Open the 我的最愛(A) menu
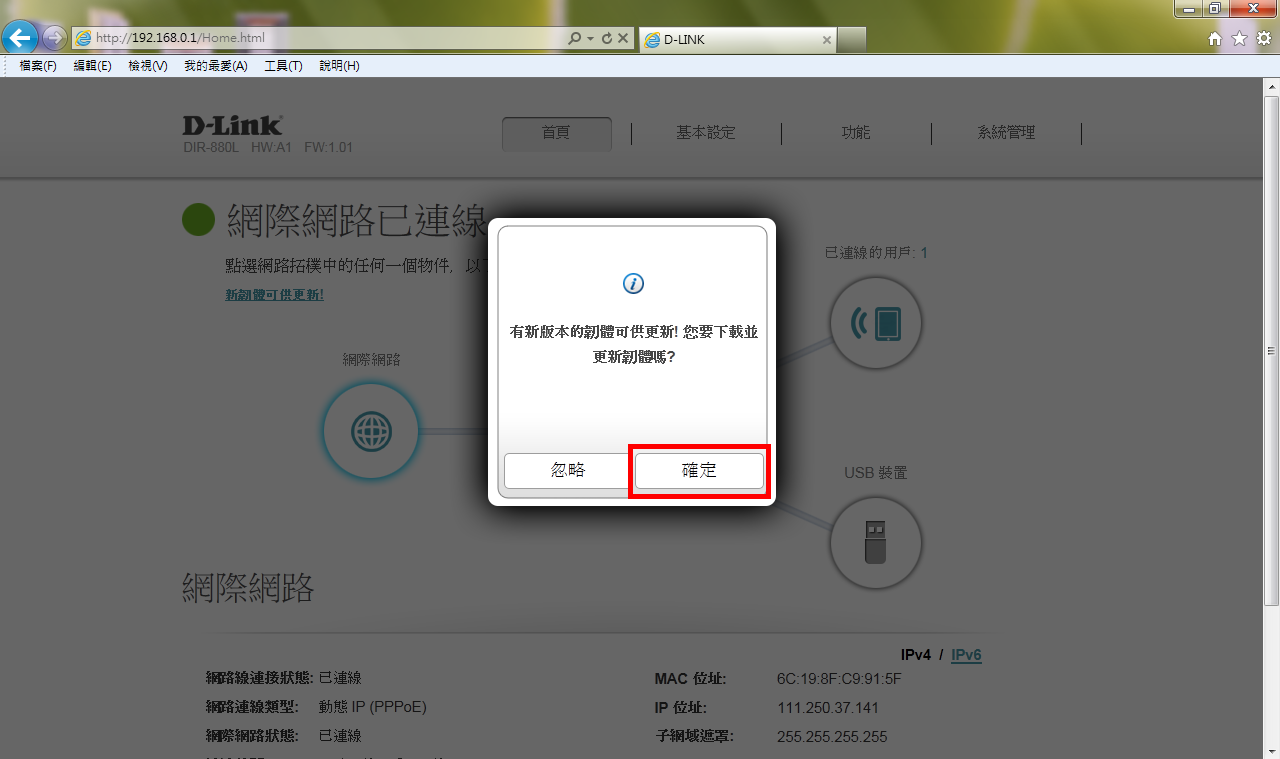Screen dimensions: 1280x759 pyautogui.click(x=215, y=66)
